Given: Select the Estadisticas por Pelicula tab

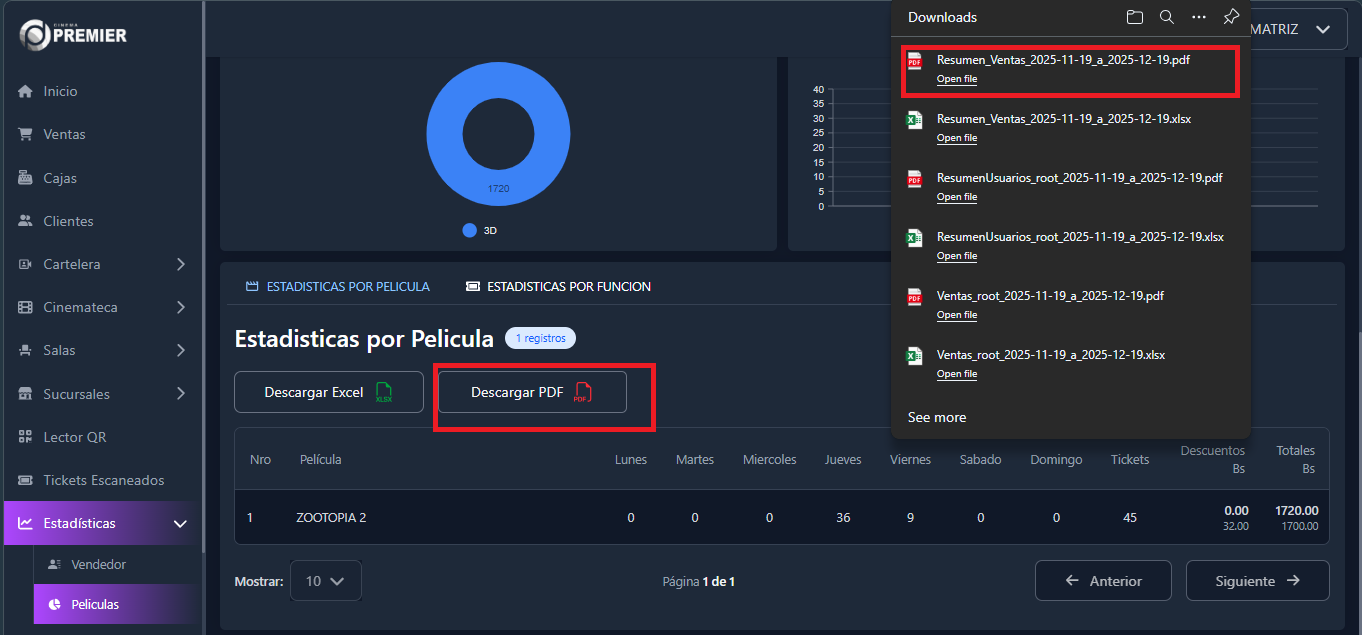Looking at the screenshot, I should tap(338, 287).
